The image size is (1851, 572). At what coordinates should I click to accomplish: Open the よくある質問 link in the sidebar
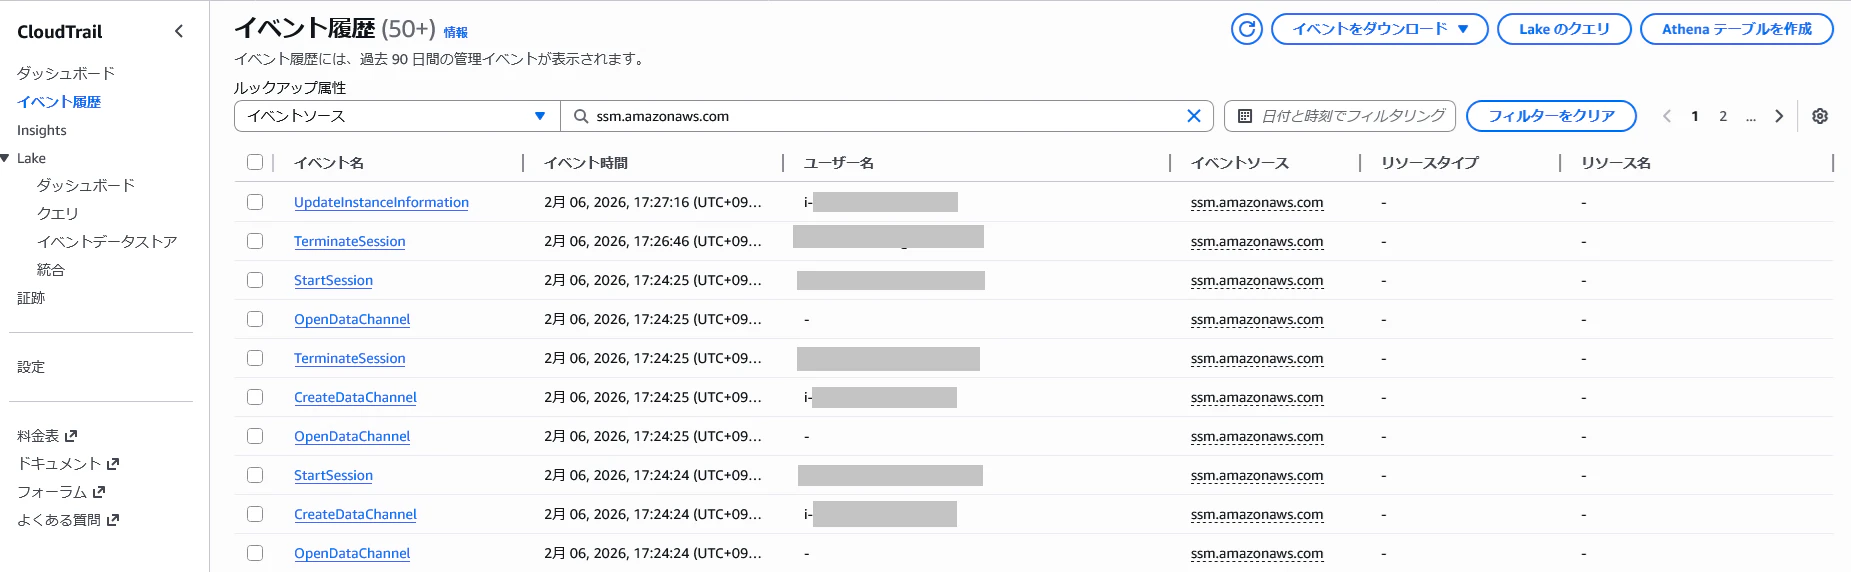[59, 520]
